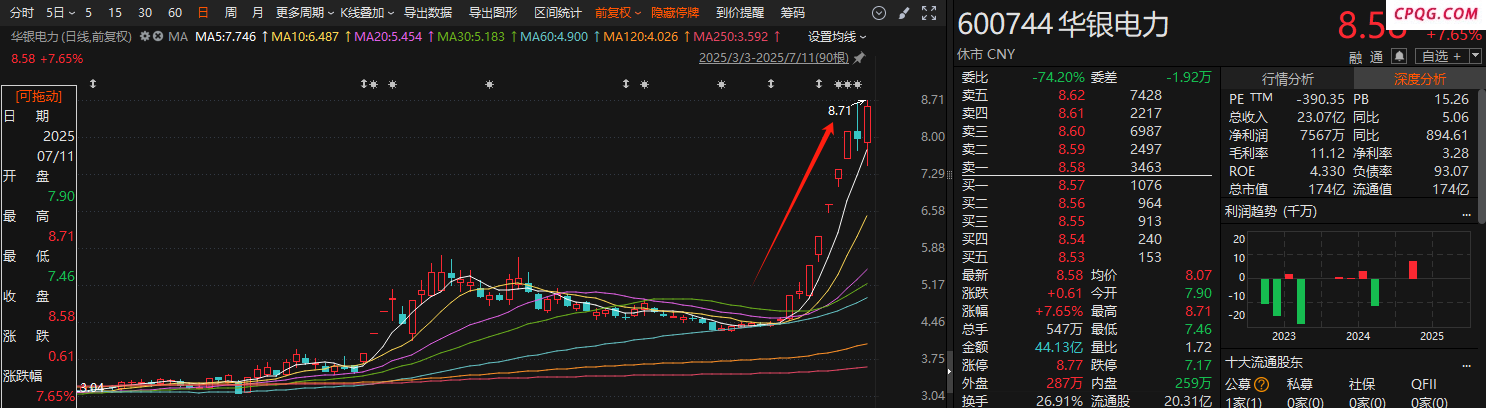Toggle 筹码 chip distribution
The height and width of the screenshot is (408, 1486).
click(x=793, y=13)
